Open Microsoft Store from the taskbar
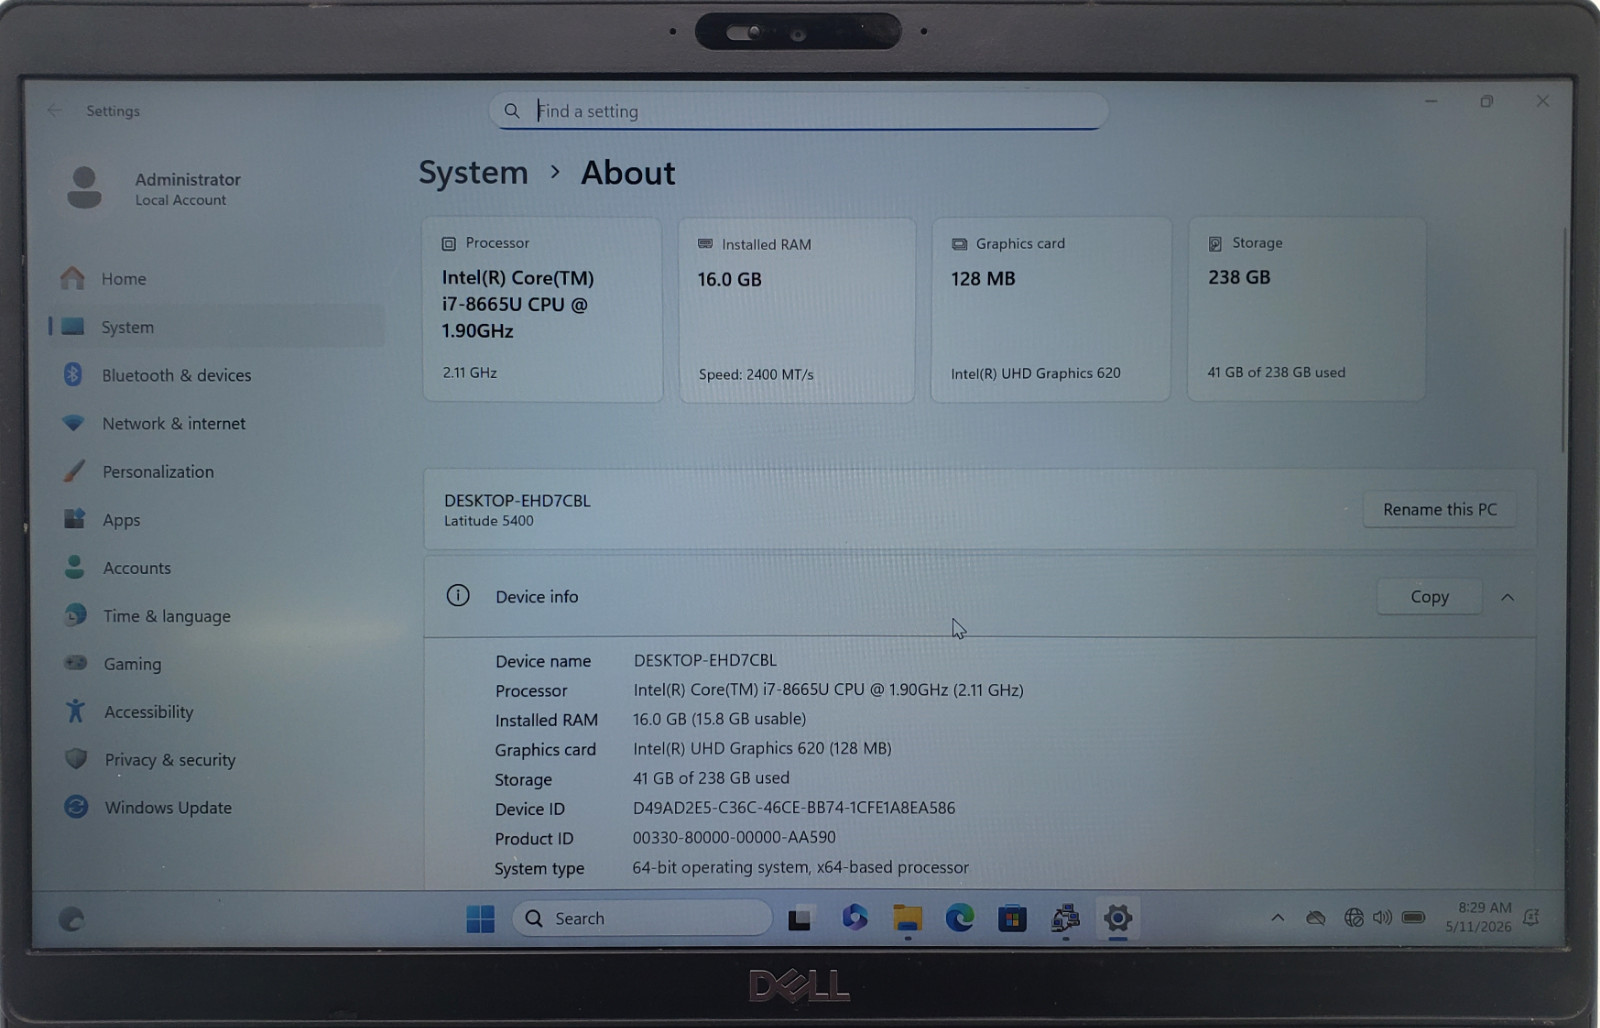Screen dimensions: 1600x1028 point(1012,918)
